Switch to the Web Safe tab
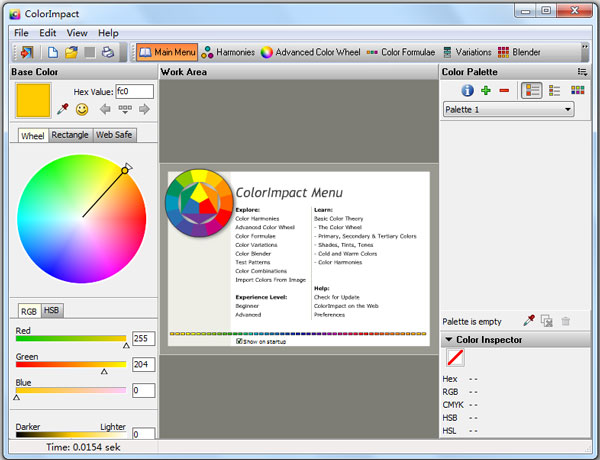 [114, 135]
